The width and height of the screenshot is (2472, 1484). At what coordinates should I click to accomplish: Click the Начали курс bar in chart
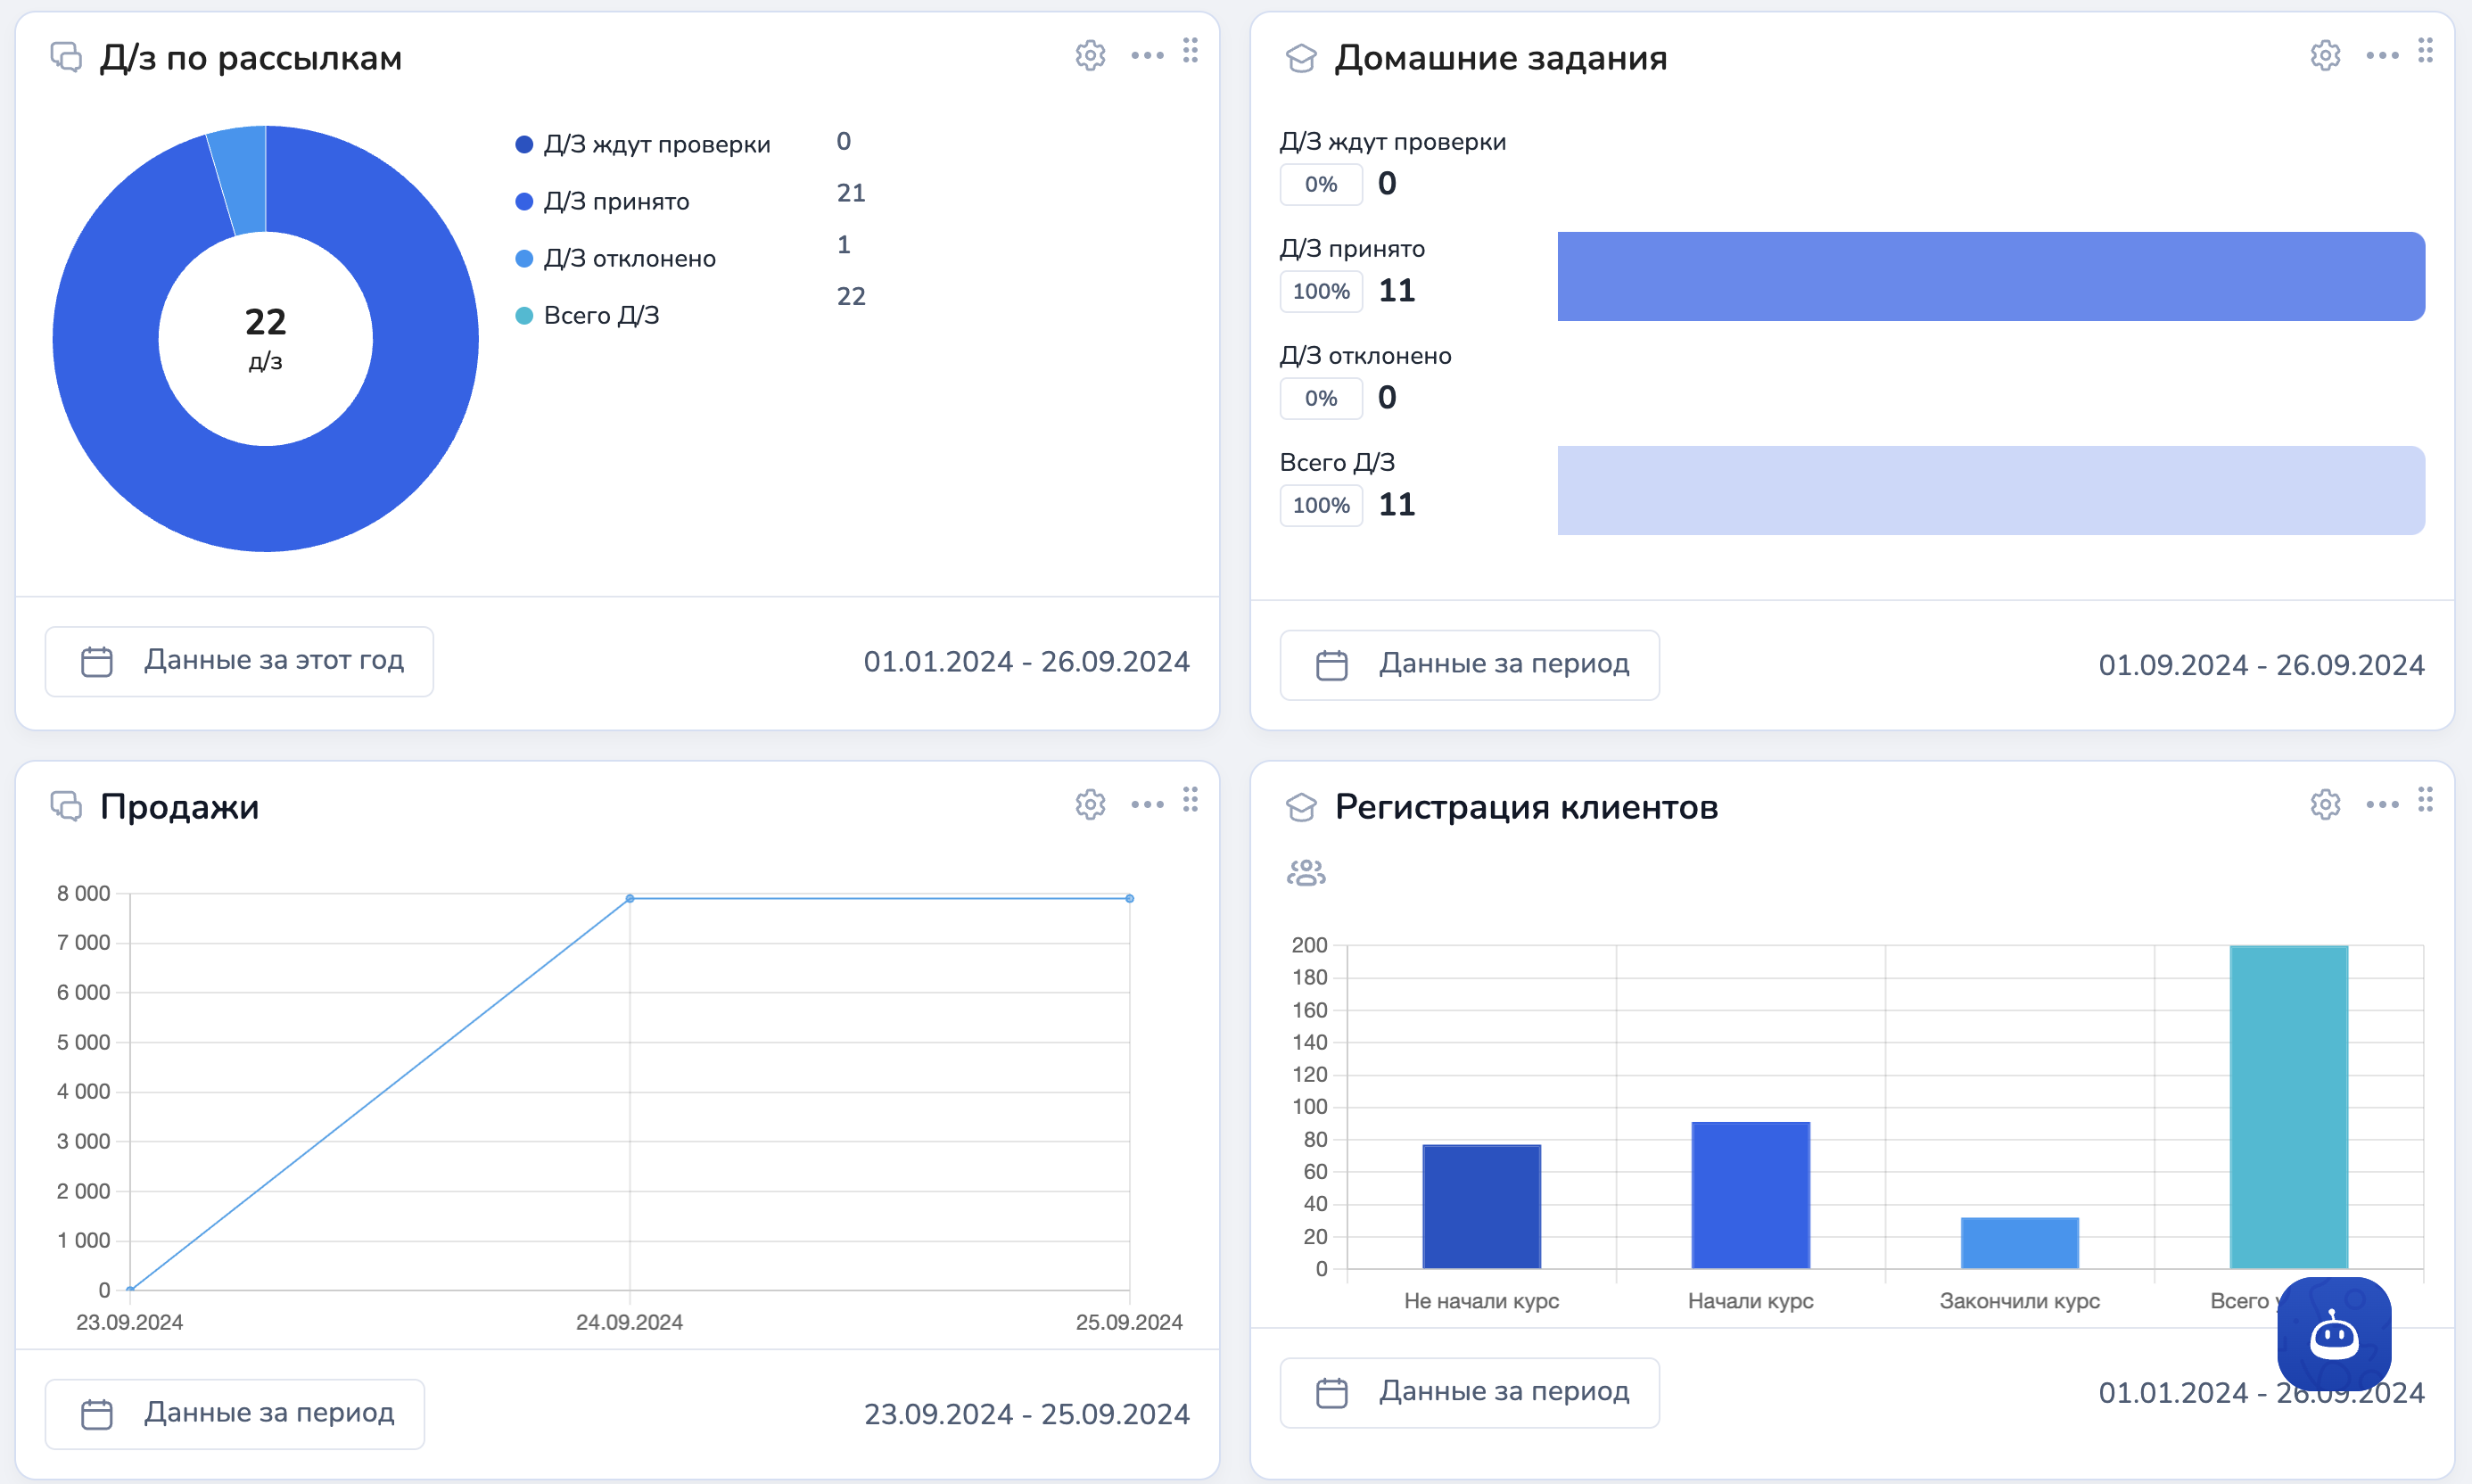point(1750,1194)
